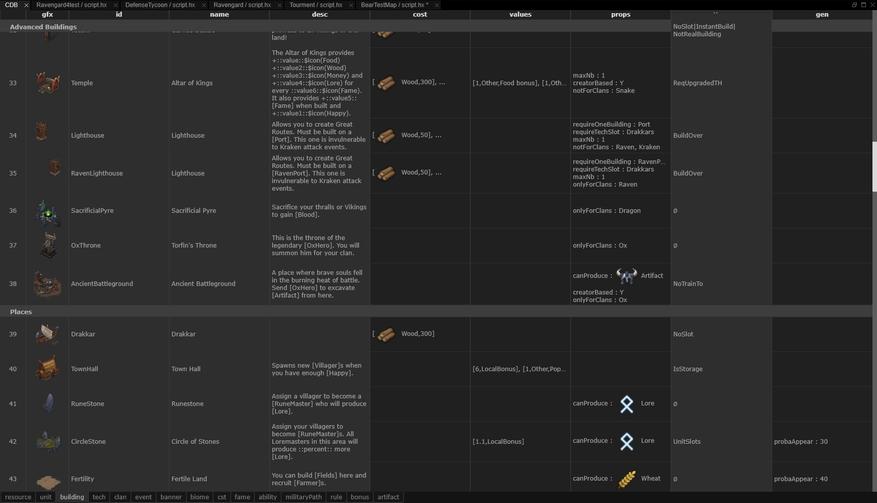877x503 pixels.
Task: Open the militaryPath sheet tab
Action: point(304,497)
